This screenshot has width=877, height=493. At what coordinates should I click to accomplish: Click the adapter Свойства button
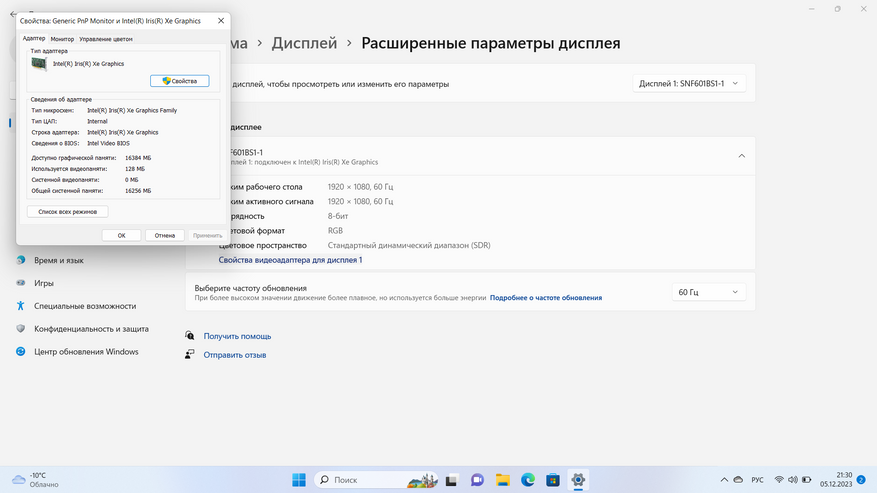point(180,81)
